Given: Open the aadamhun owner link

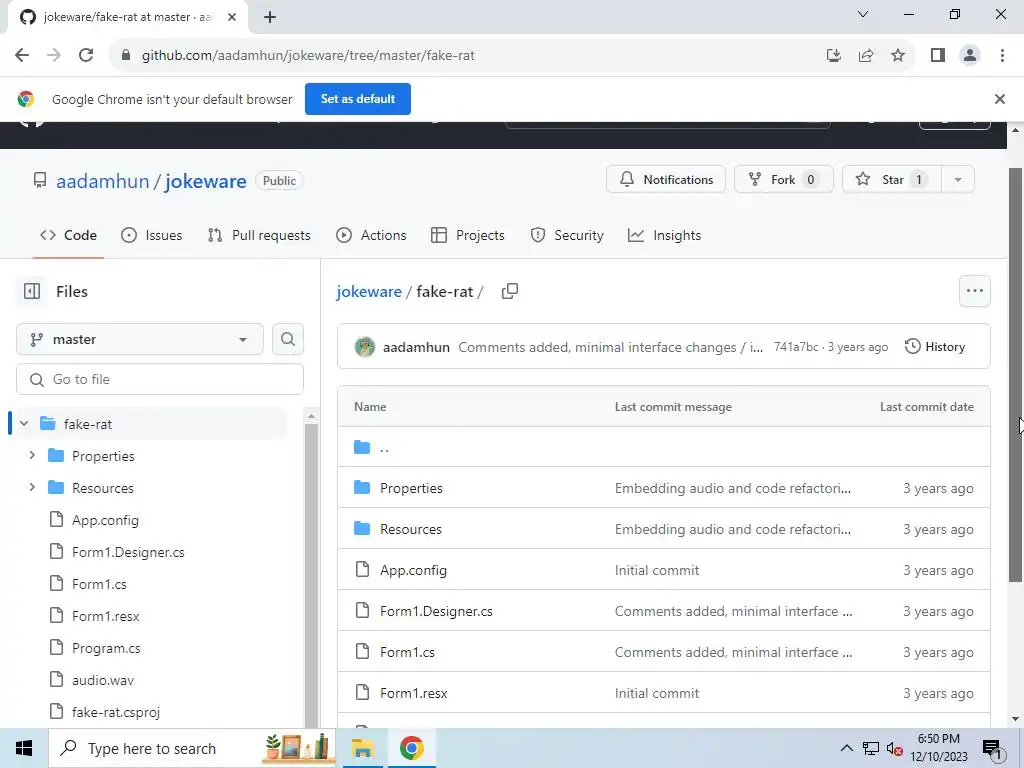Looking at the screenshot, I should 103,181.
